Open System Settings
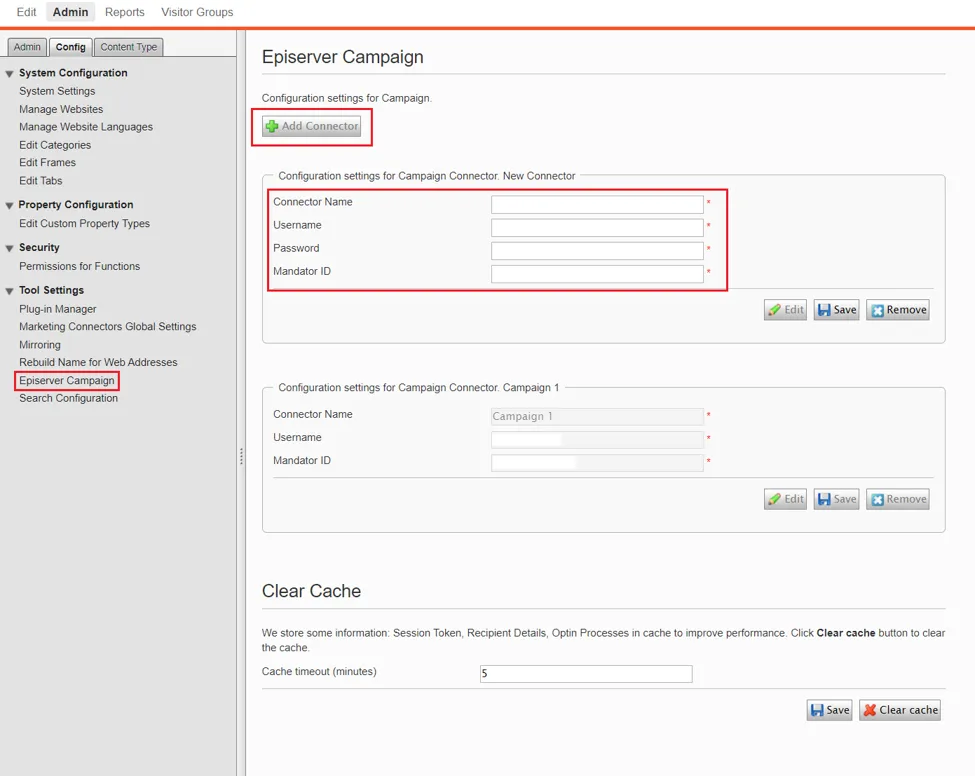Image resolution: width=975 pixels, height=776 pixels. point(57,91)
